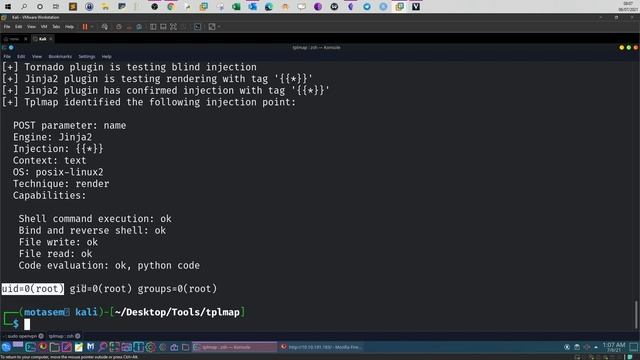This screenshot has width=640, height=360.
Task: Open Excel from the Windows taskbar
Action: pyautogui.click(x=236, y=7)
